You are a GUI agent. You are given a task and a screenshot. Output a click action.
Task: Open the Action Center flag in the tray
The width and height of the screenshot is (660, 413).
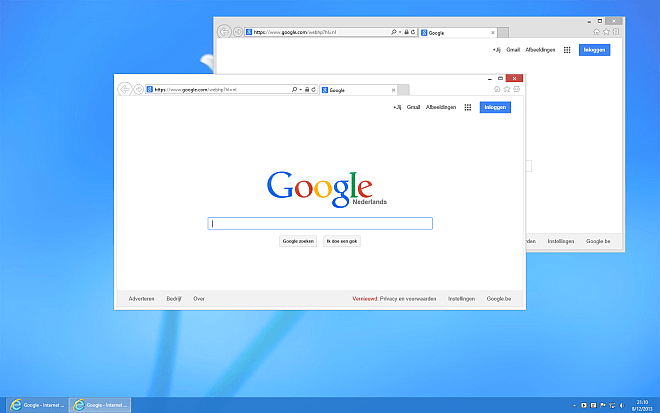[x=603, y=405]
